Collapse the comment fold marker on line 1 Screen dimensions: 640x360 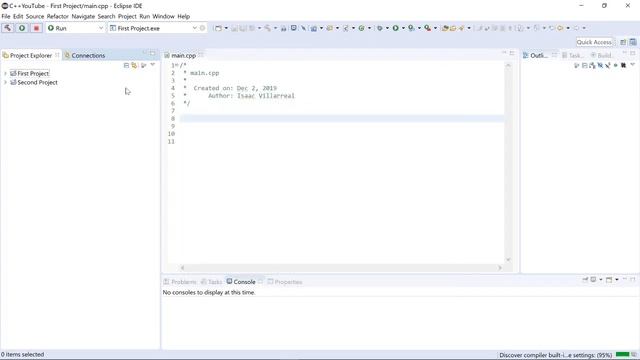click(176, 65)
